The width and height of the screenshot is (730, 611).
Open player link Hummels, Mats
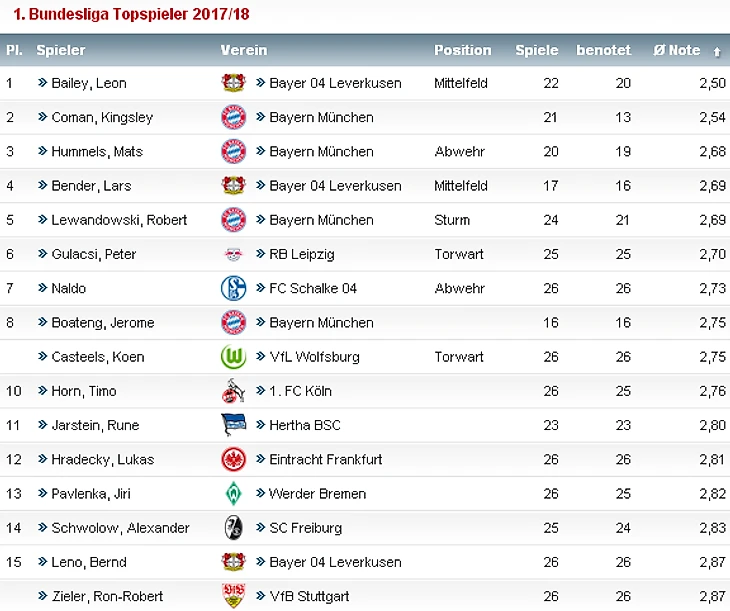97,152
